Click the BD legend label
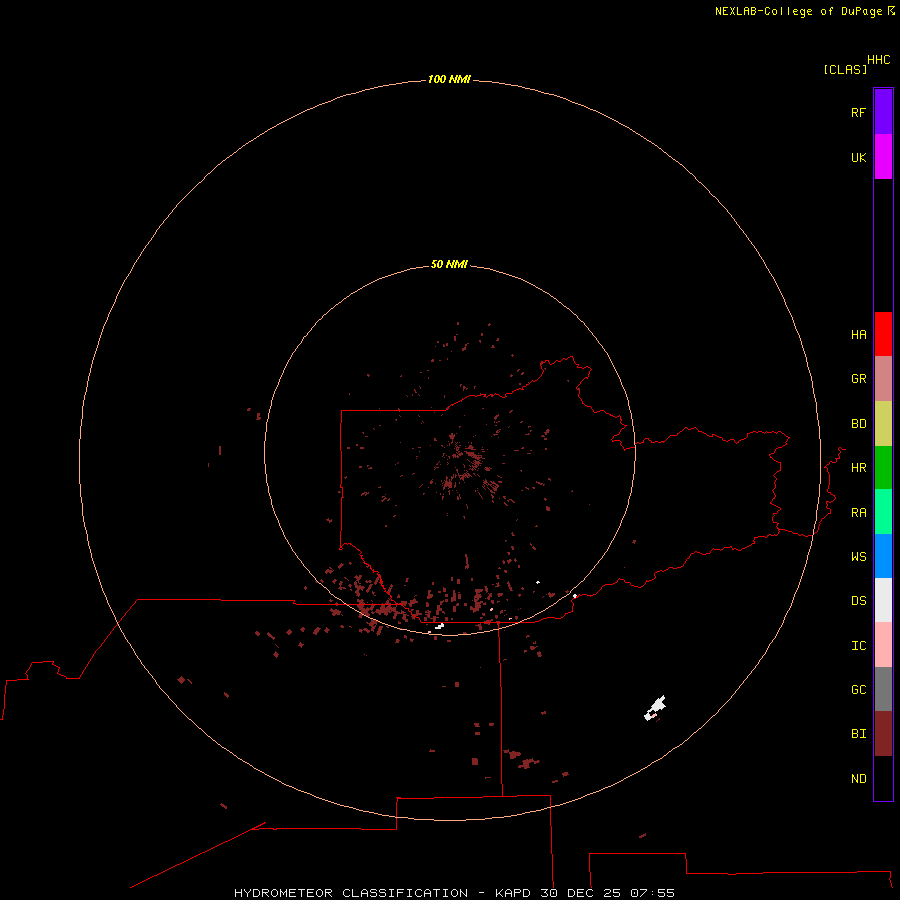This screenshot has height=900, width=900. point(858,424)
